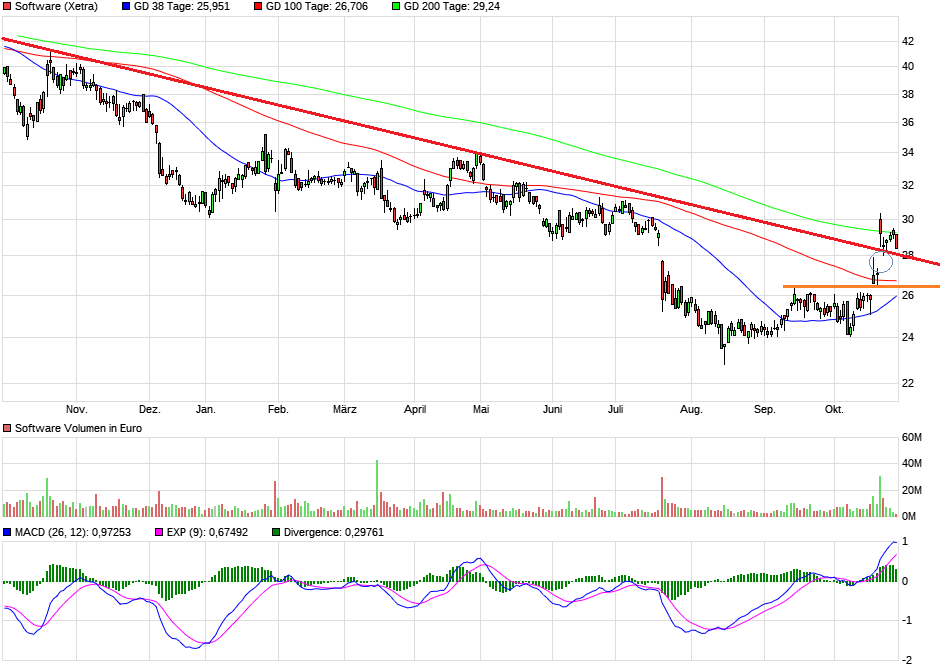Click the MACD axis value -2
The image size is (940, 670).
(x=907, y=660)
